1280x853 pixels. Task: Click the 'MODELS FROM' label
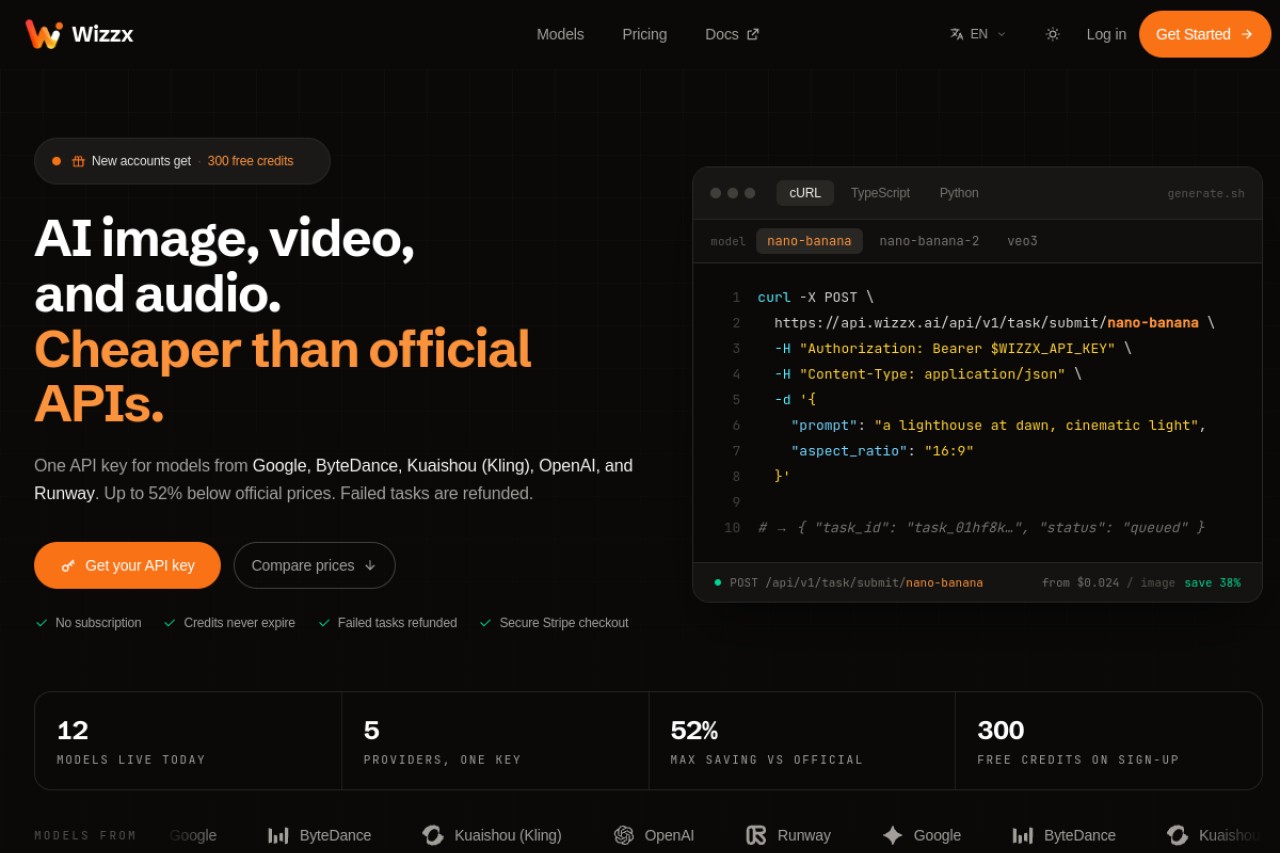pos(85,836)
